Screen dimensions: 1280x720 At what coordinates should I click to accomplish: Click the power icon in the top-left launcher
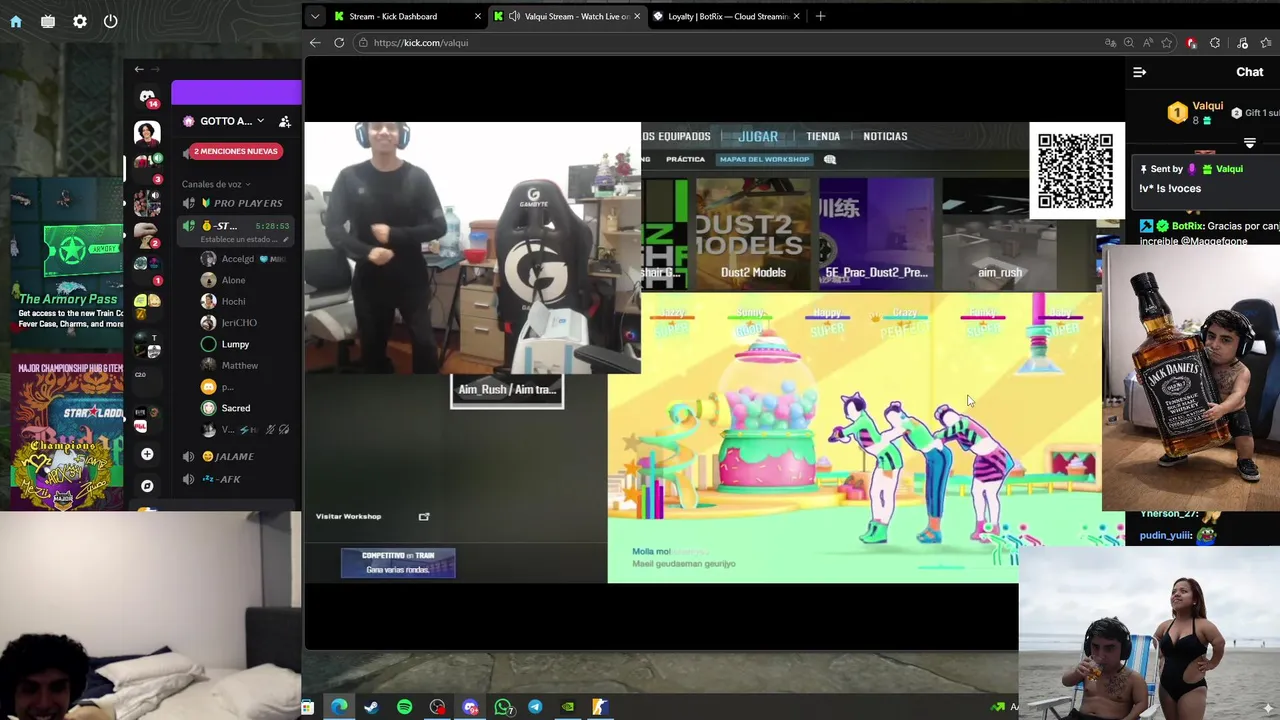pyautogui.click(x=111, y=21)
